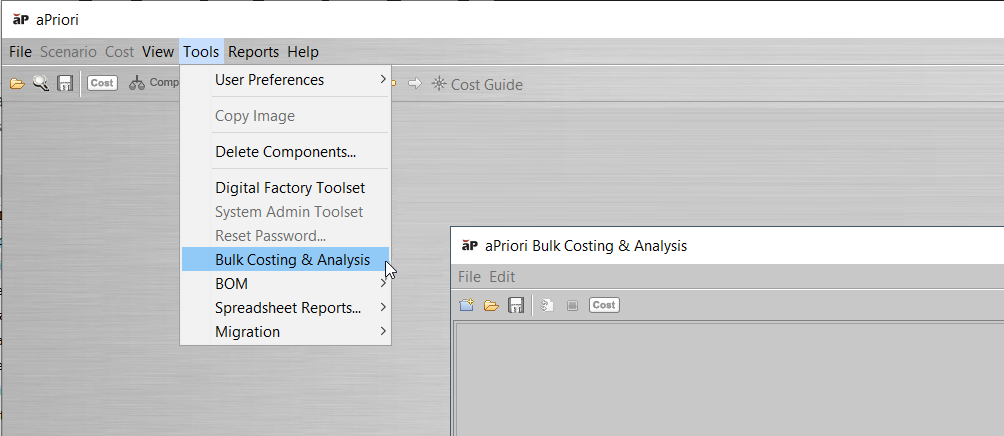Viewport: 1004px width, 436px height.
Task: Select Bulk Costing & Analysis menu entry
Action: point(286,259)
